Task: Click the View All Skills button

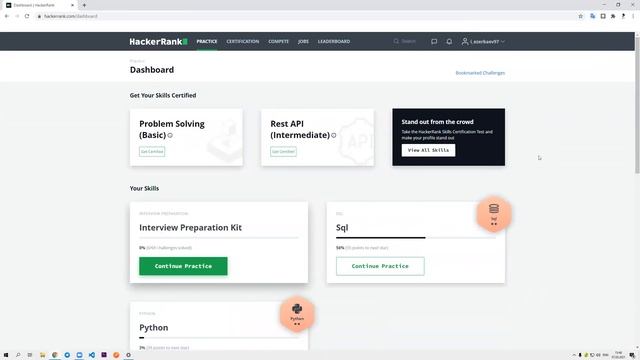Action: [428, 150]
